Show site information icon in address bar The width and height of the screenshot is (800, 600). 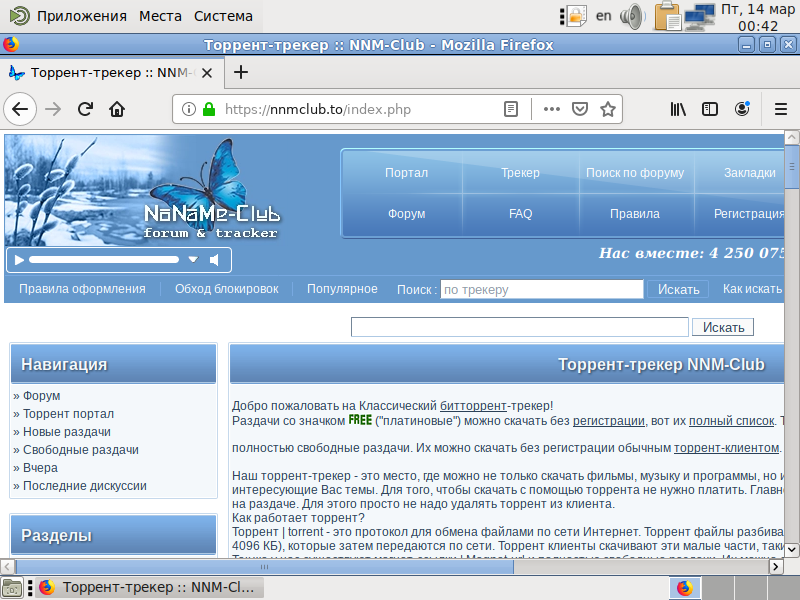coord(189,109)
